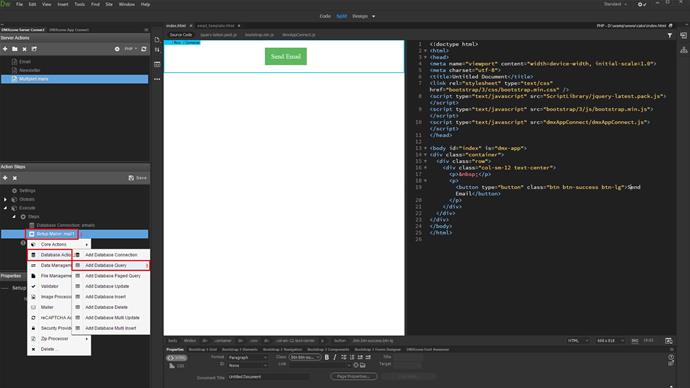Select the Database Connection step
Image resolution: width=690 pixels, height=388 pixels.
coord(66,225)
